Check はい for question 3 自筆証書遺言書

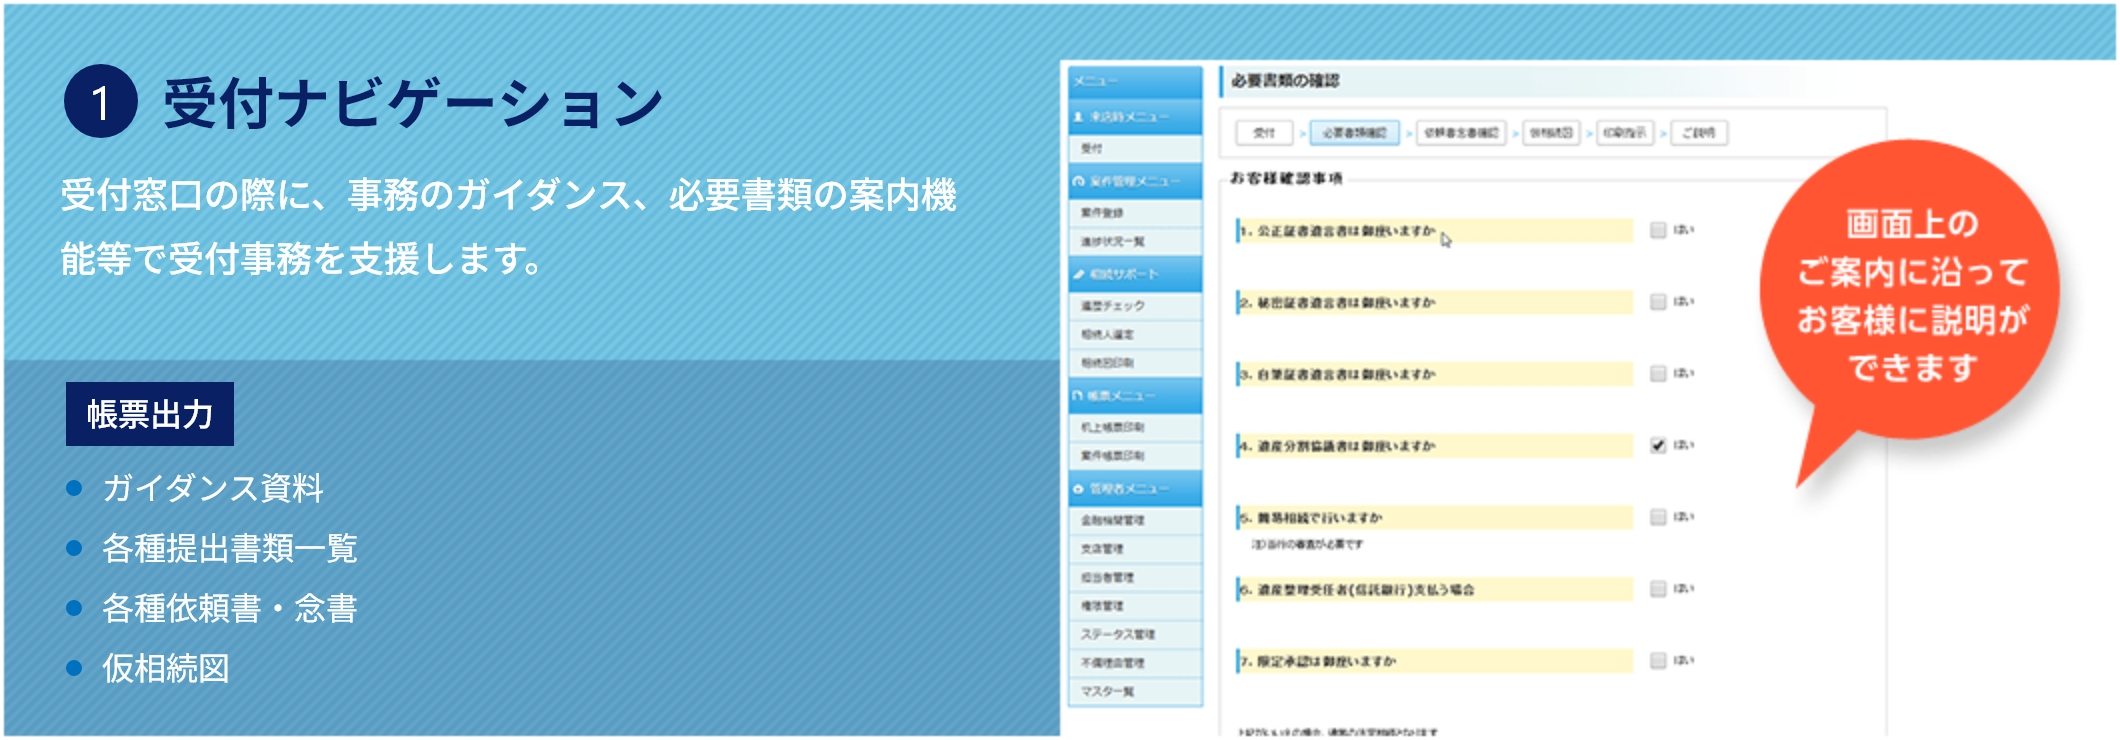tap(1658, 374)
